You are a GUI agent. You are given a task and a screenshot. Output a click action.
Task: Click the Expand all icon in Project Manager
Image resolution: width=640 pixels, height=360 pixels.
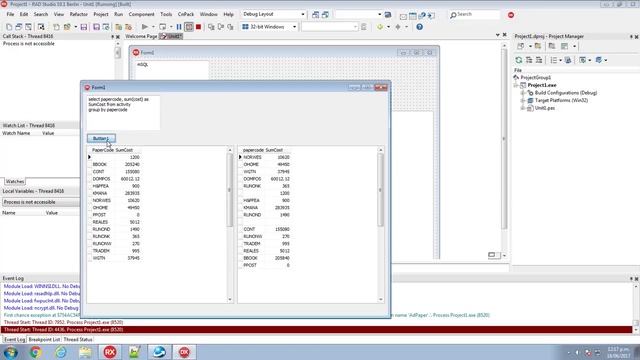click(x=529, y=60)
